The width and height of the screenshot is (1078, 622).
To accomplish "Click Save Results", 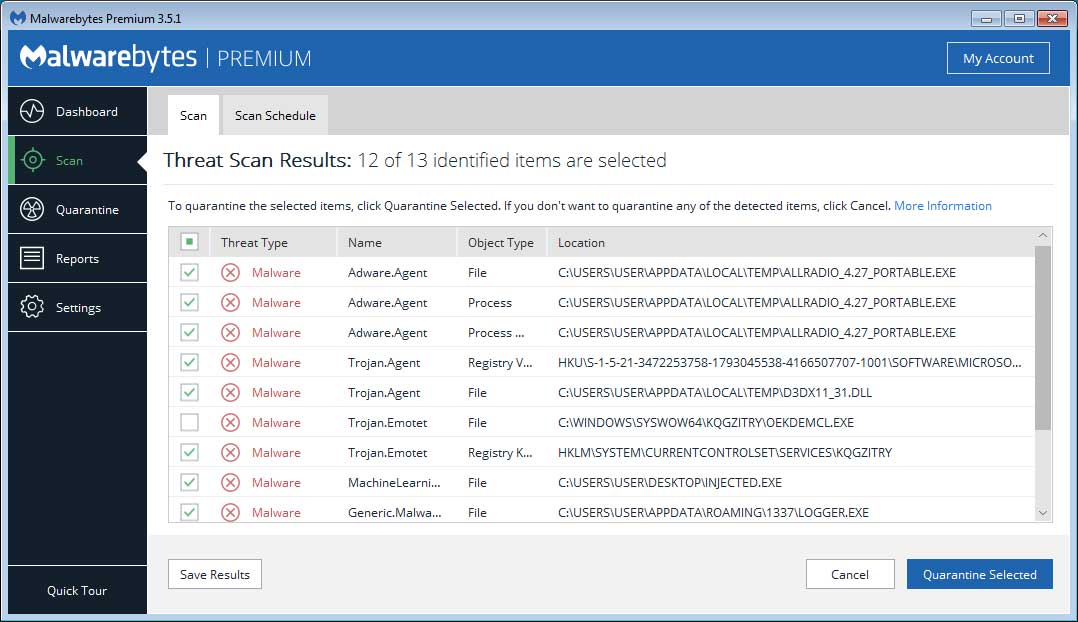I will (214, 574).
